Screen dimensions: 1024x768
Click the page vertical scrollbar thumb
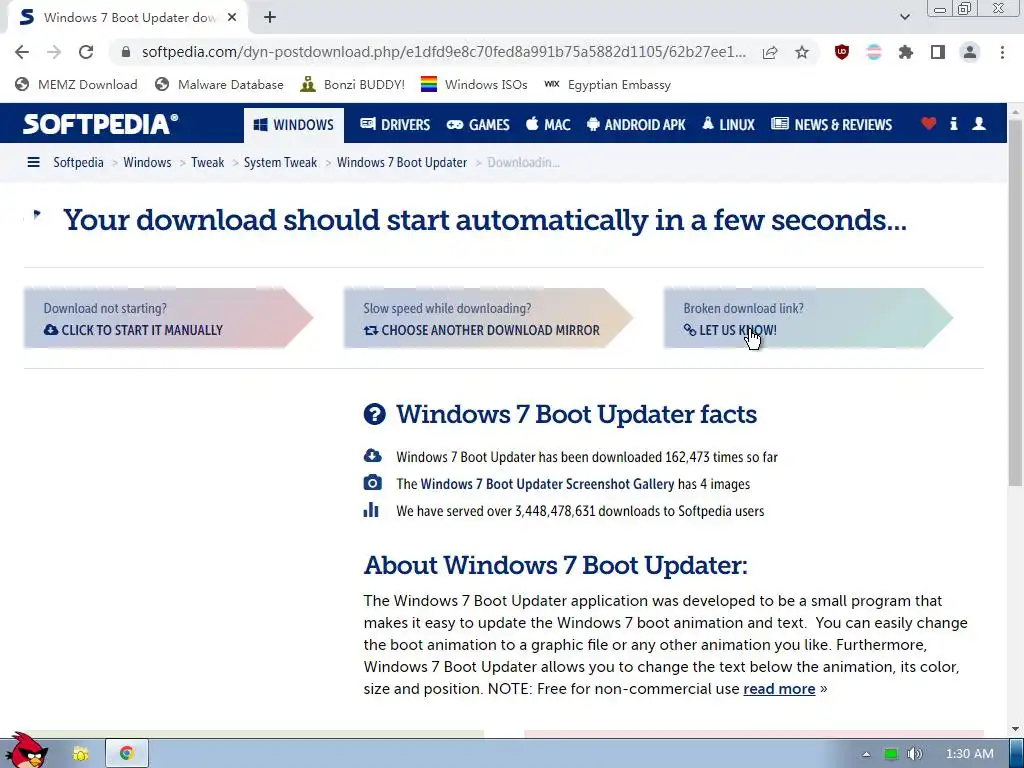[x=1015, y=302]
